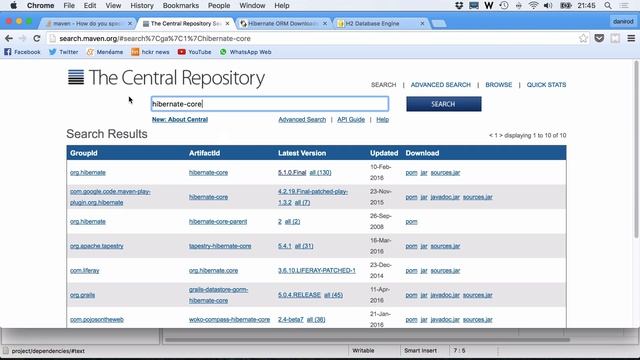Screen dimensions: 640x360
Task: Click the SEARCH navigation link
Action: click(x=383, y=84)
